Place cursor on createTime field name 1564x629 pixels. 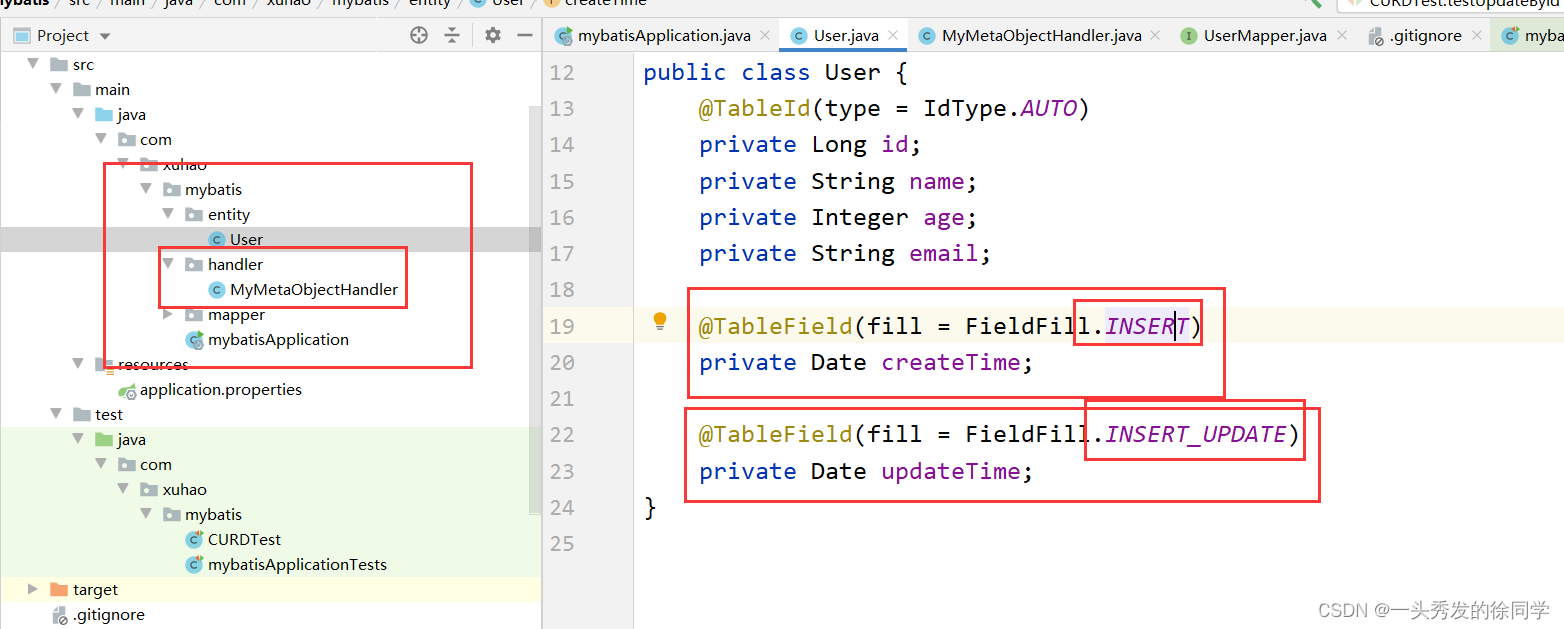click(951, 362)
